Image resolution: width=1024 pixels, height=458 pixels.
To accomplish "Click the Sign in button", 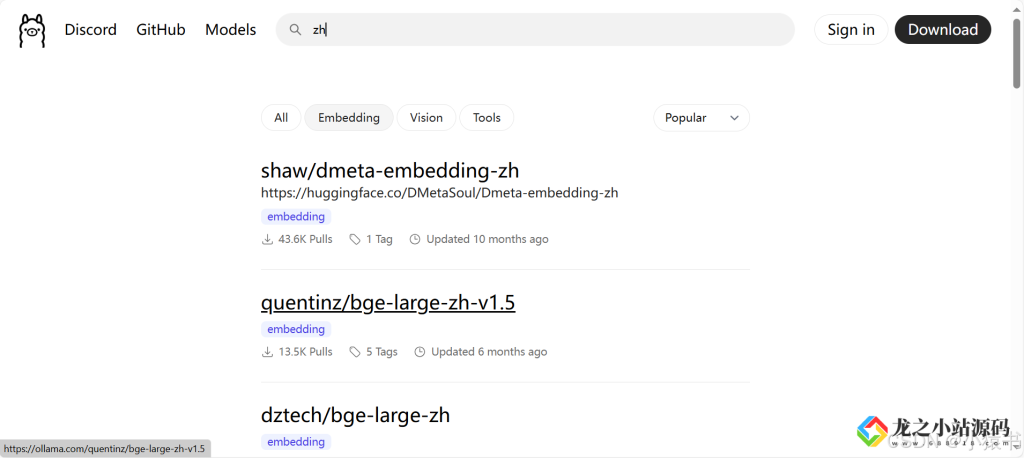I will click(851, 29).
